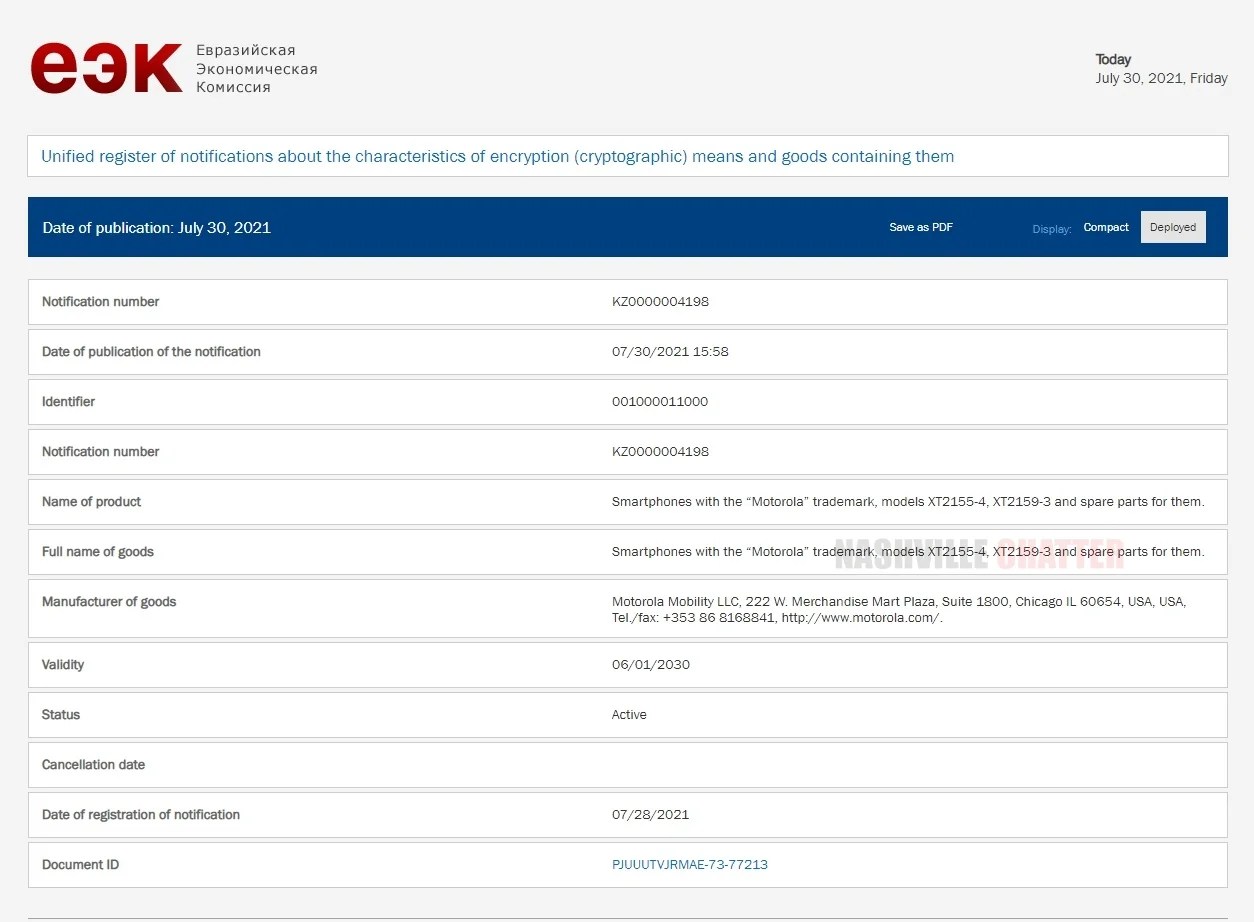Click Евразийская Экономическая Комиссия header text

point(256,69)
